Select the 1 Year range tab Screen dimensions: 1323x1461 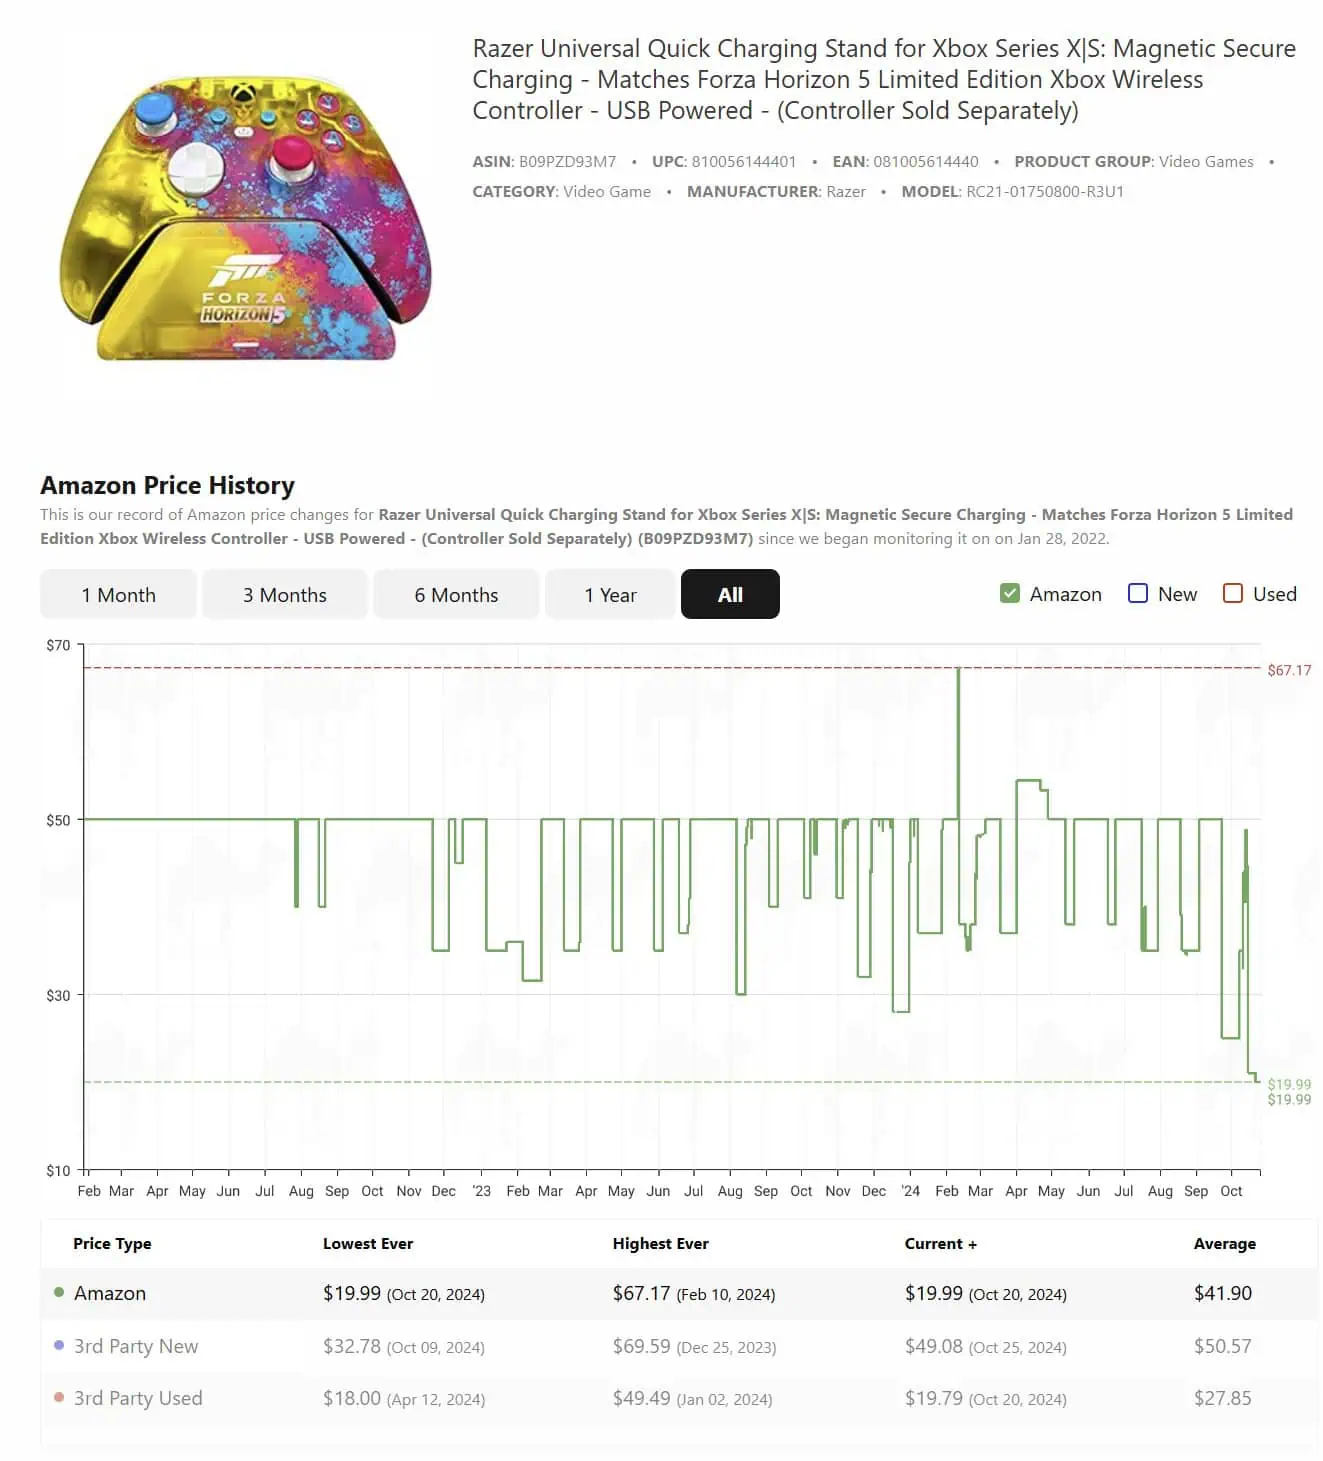point(610,595)
